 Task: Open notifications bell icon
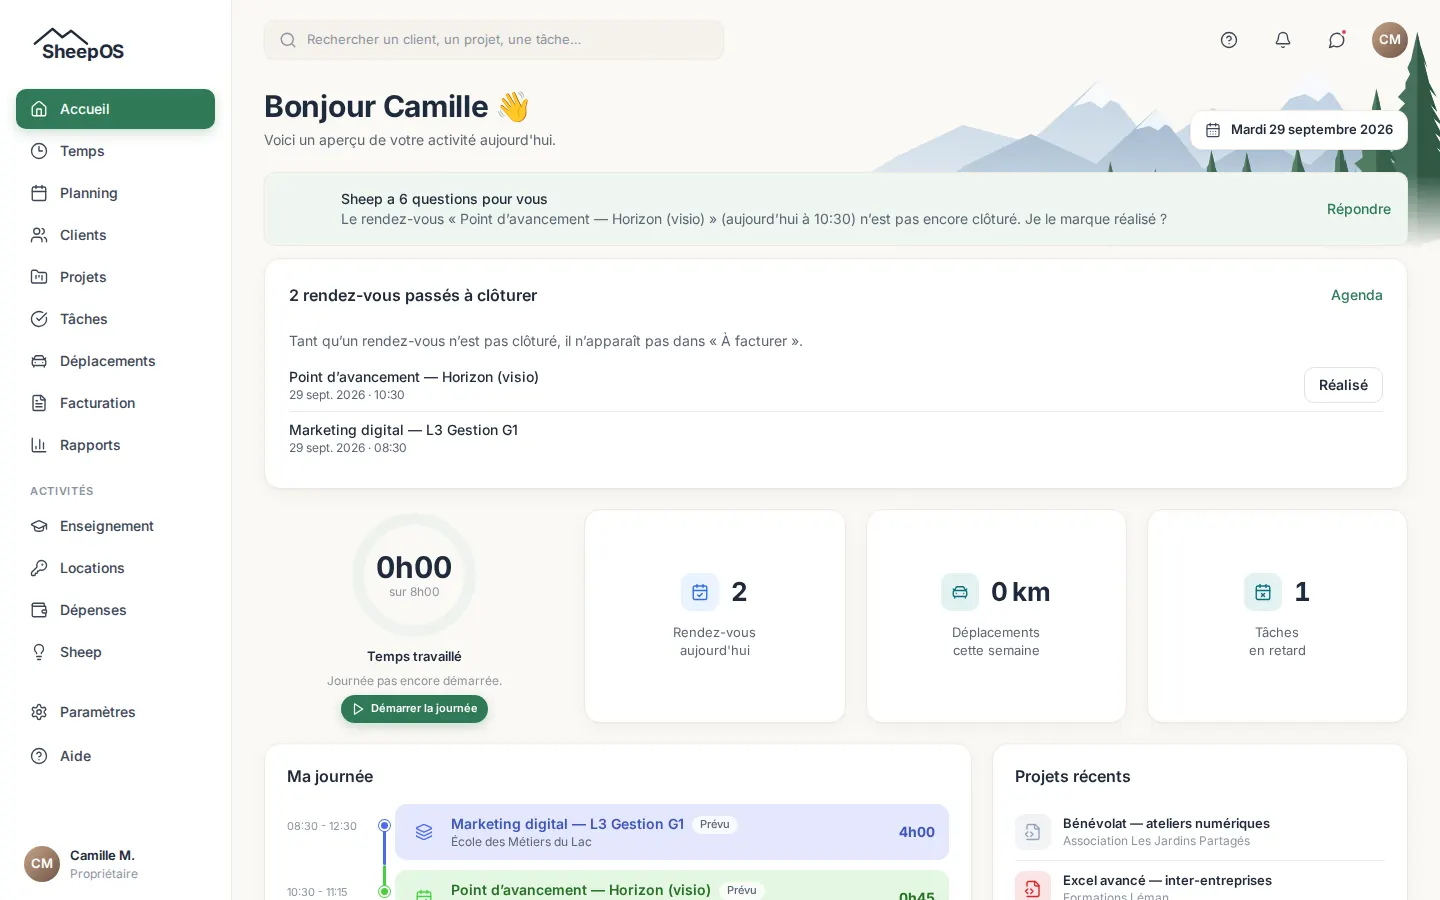(x=1283, y=40)
